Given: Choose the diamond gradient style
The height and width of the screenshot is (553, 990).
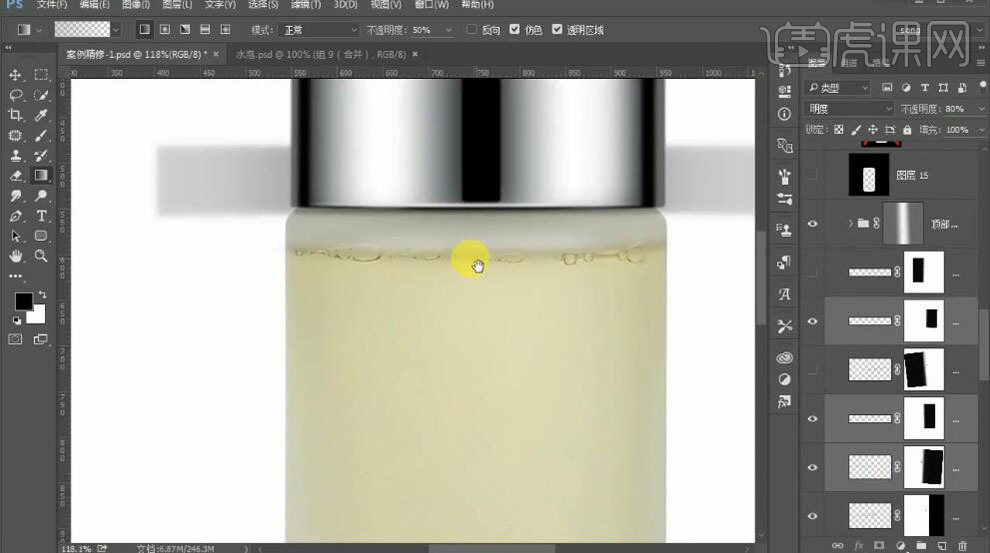Looking at the screenshot, I should pos(225,30).
